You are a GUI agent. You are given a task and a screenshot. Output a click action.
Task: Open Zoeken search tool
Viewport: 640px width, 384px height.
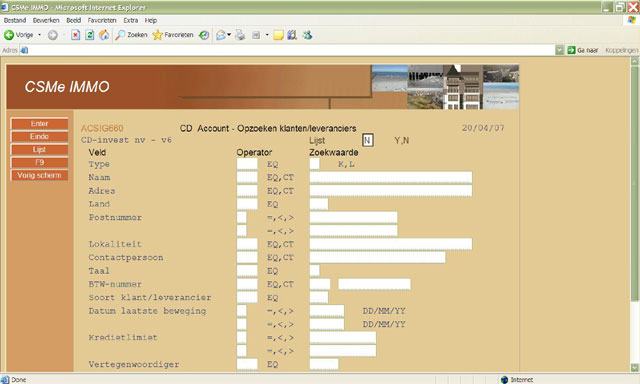pyautogui.click(x=131, y=35)
